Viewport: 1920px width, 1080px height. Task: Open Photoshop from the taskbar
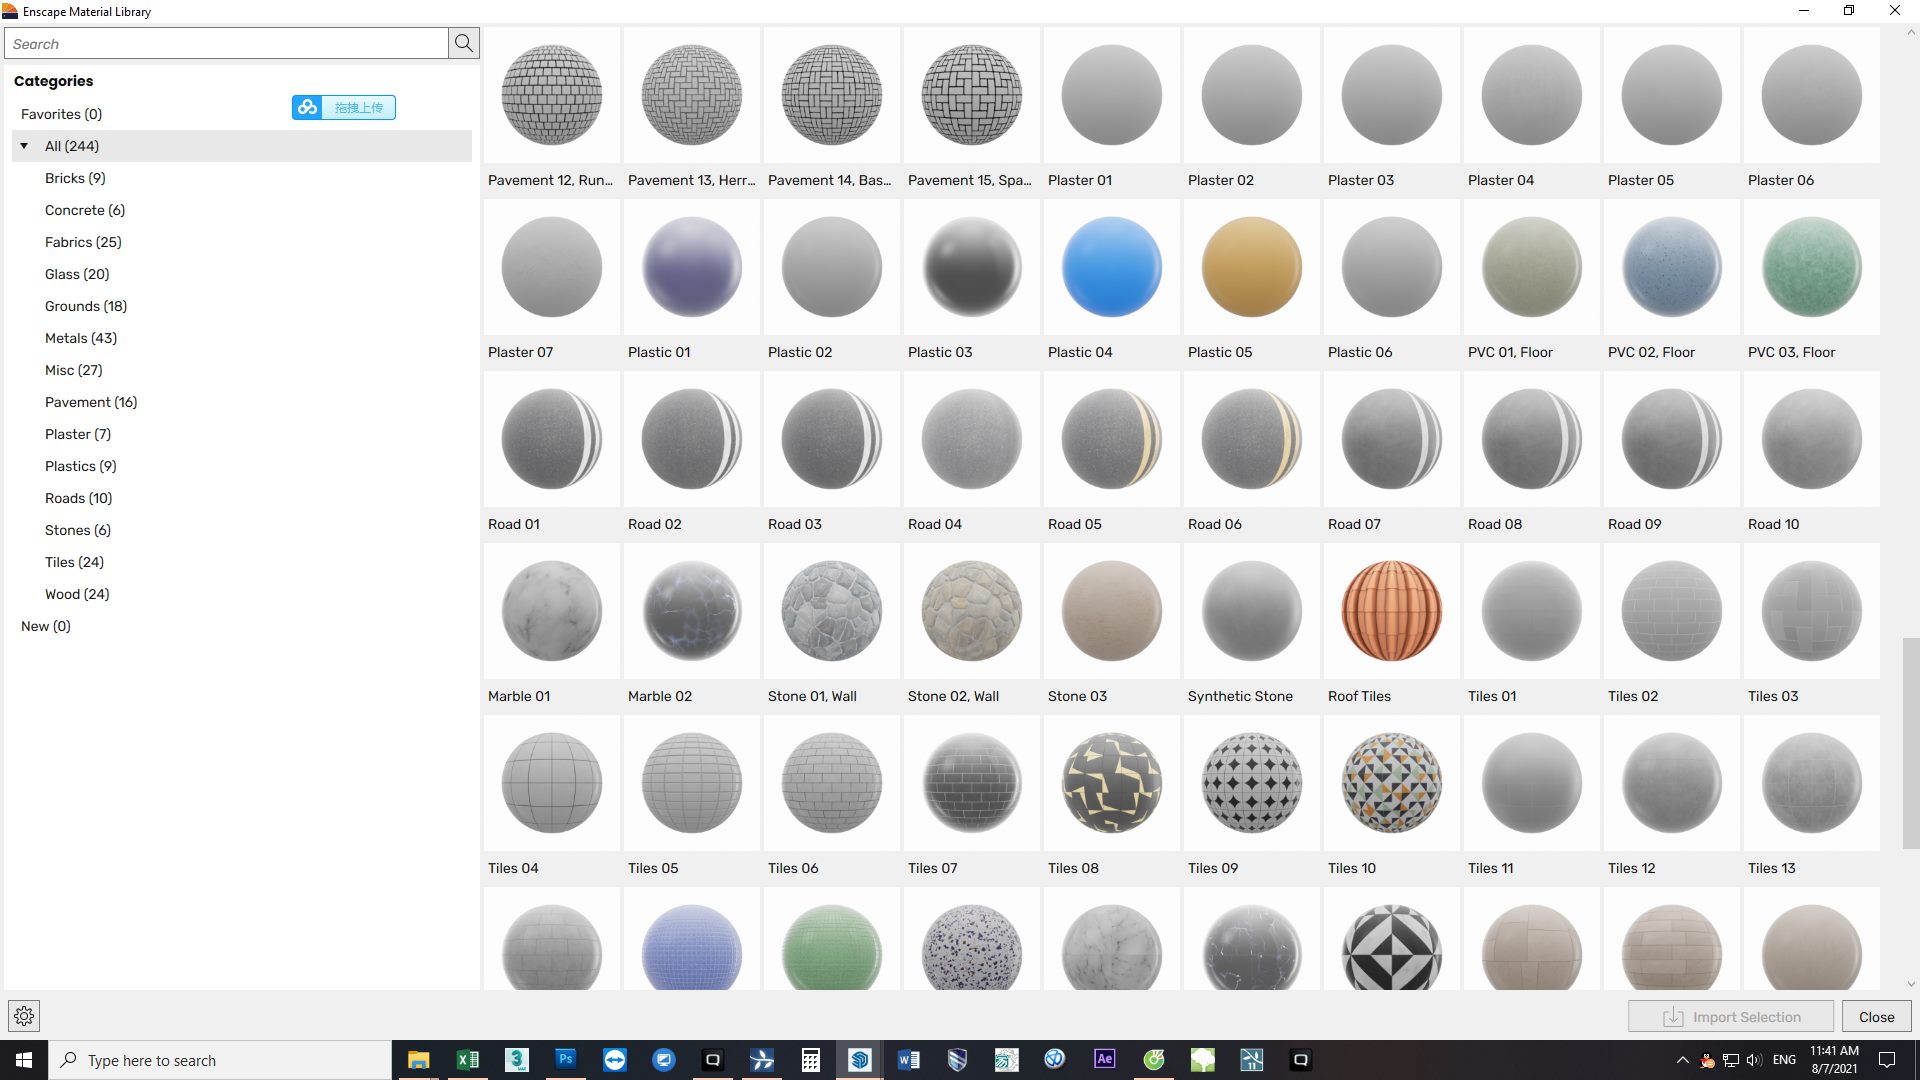point(566,1059)
